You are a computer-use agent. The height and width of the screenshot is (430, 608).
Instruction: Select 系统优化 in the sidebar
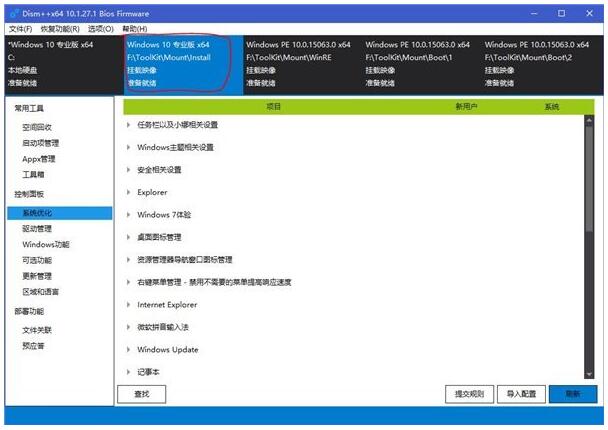[x=60, y=213]
